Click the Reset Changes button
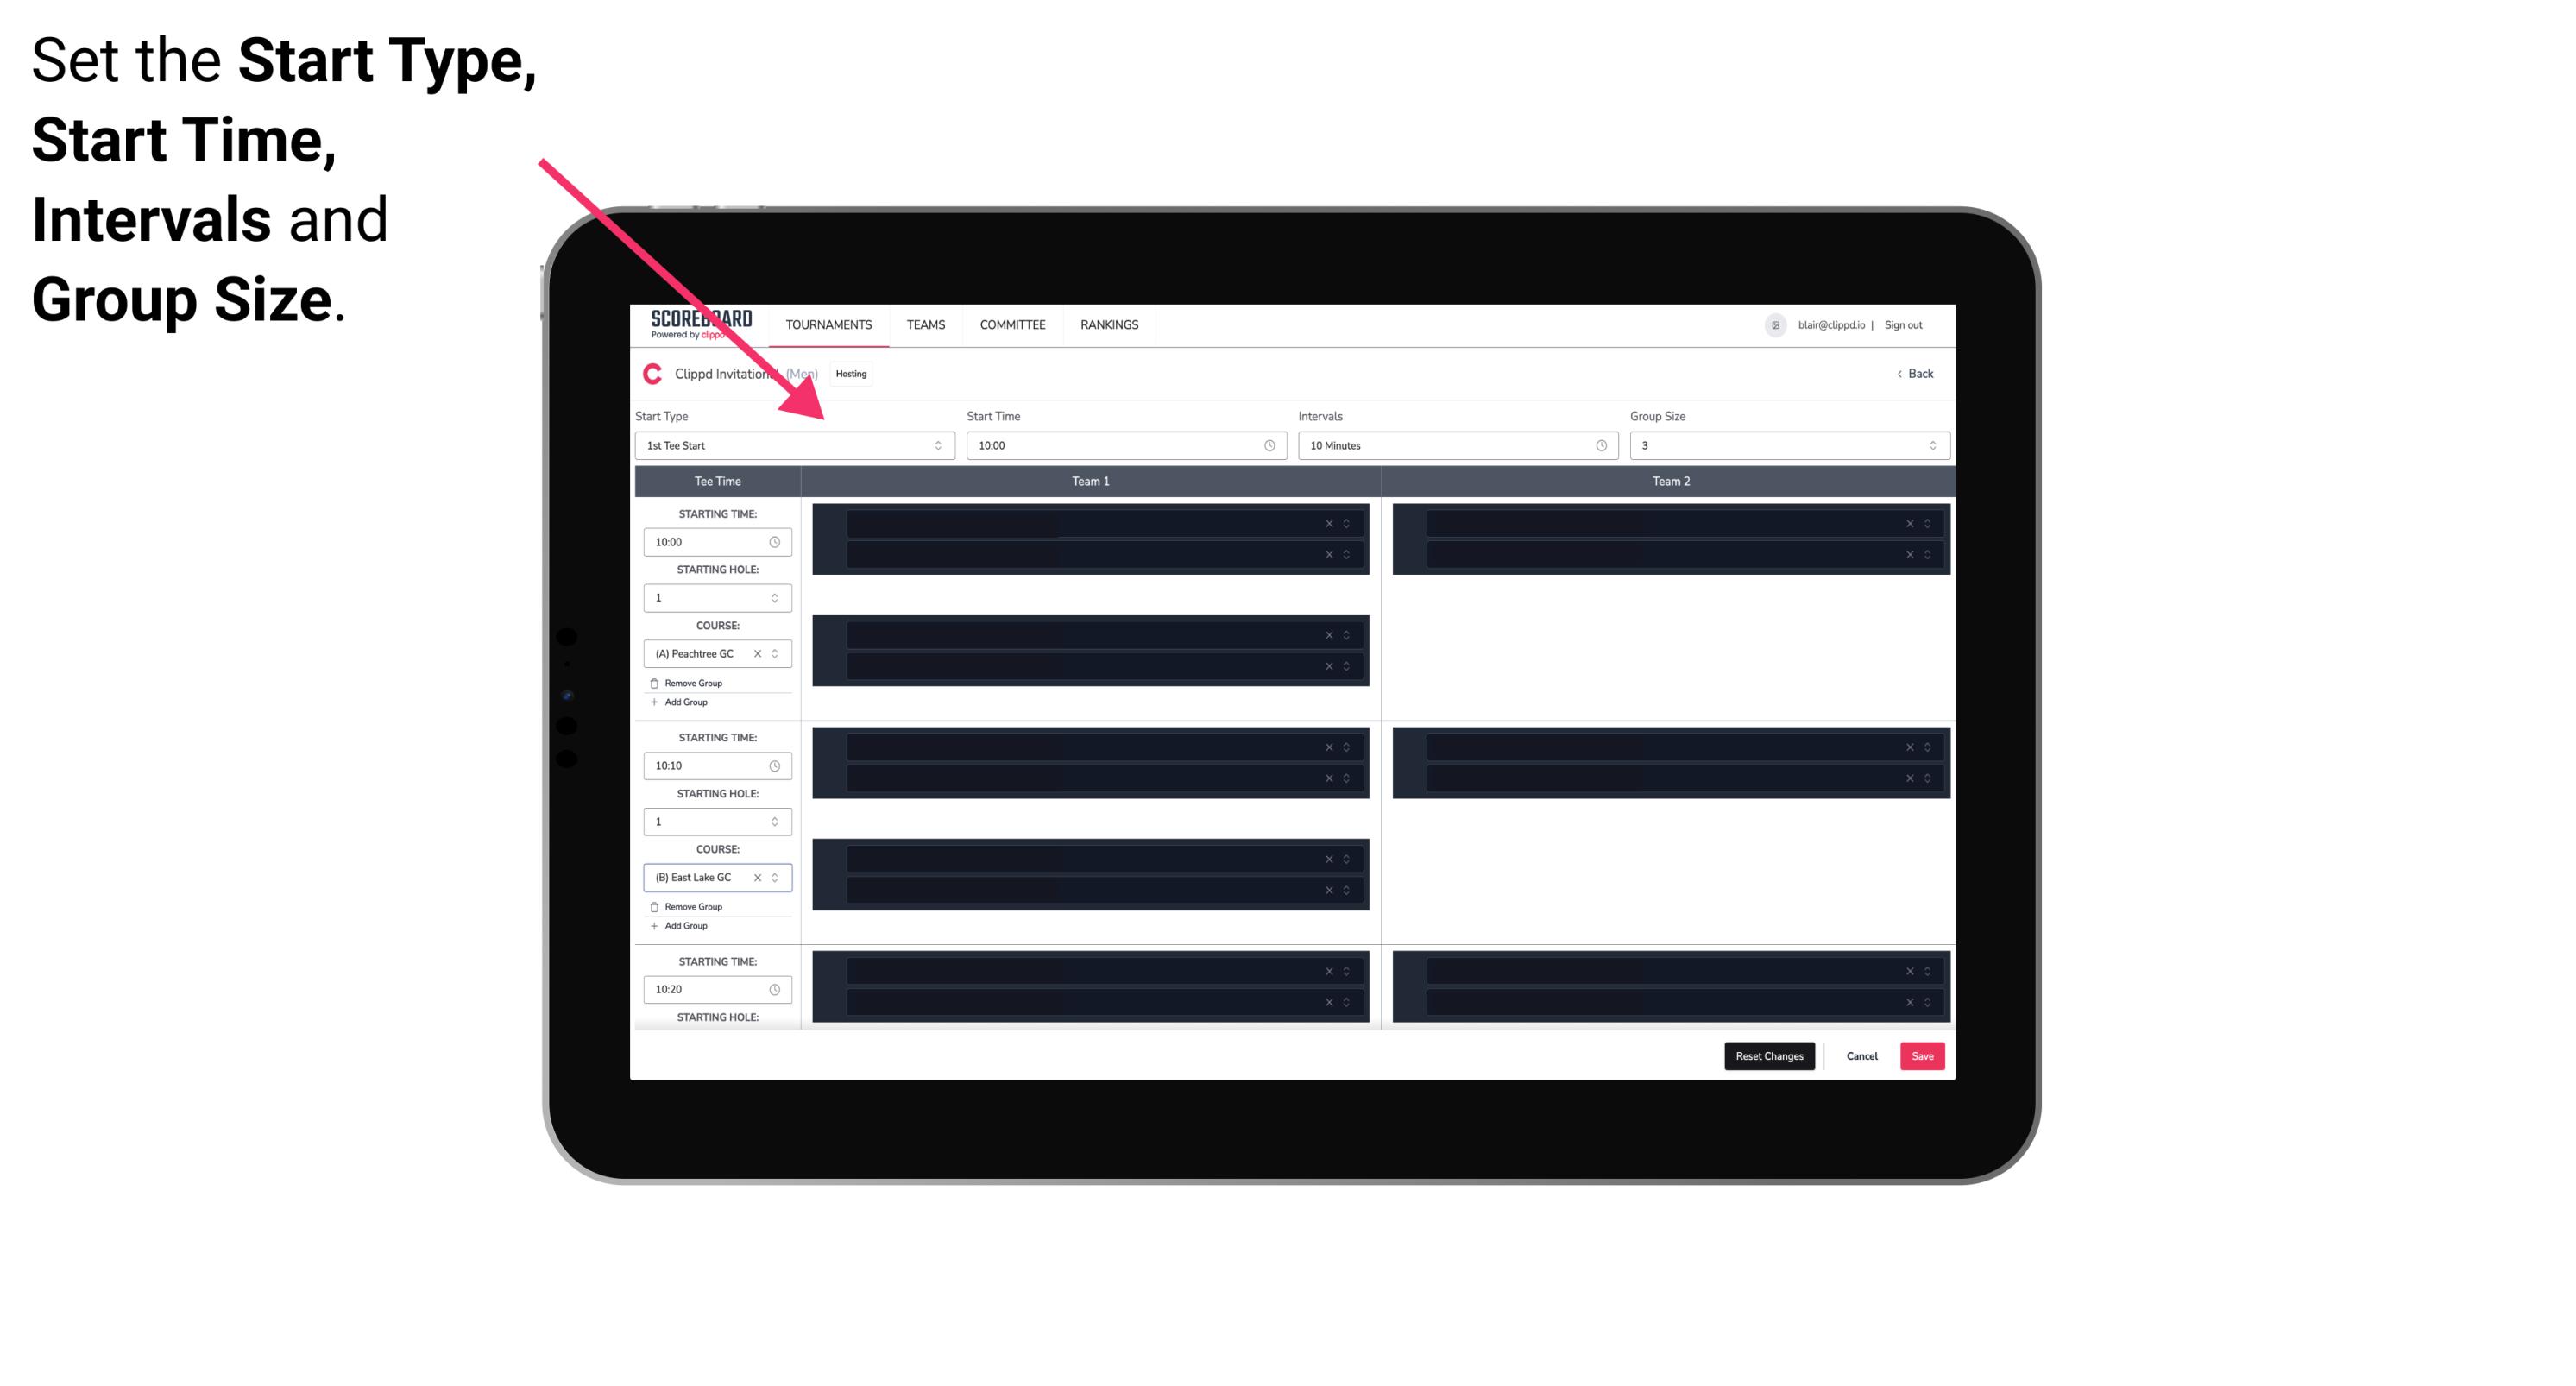The width and height of the screenshot is (2576, 1386). [x=1769, y=1056]
